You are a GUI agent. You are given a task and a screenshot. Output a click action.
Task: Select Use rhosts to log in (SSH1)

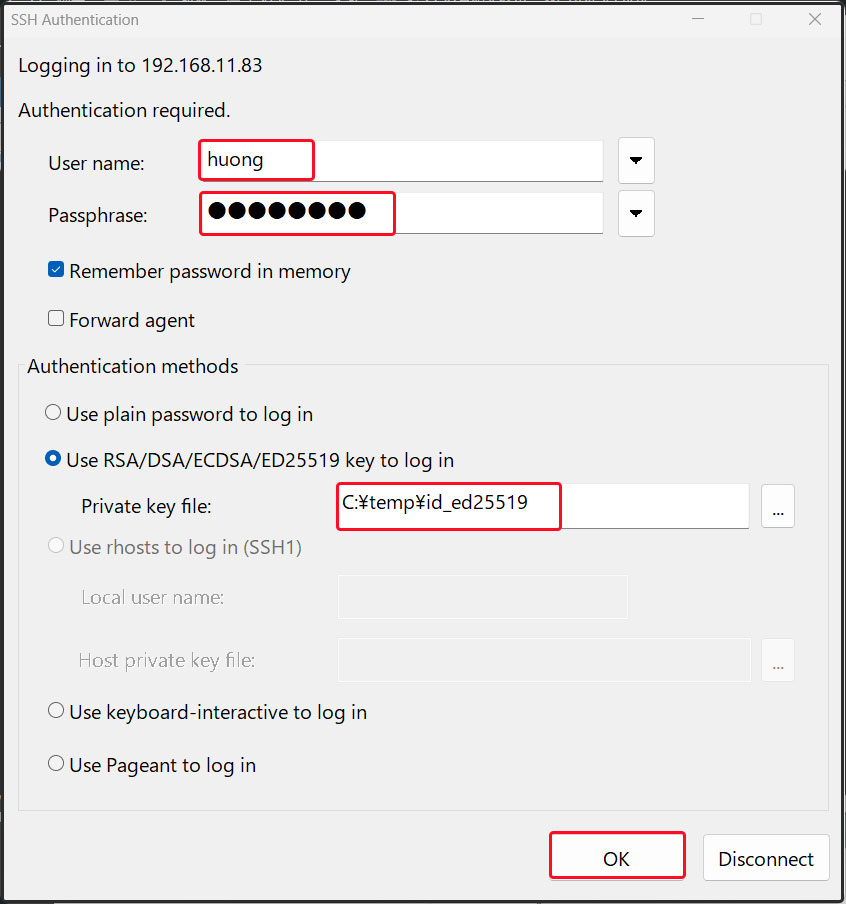(54, 547)
